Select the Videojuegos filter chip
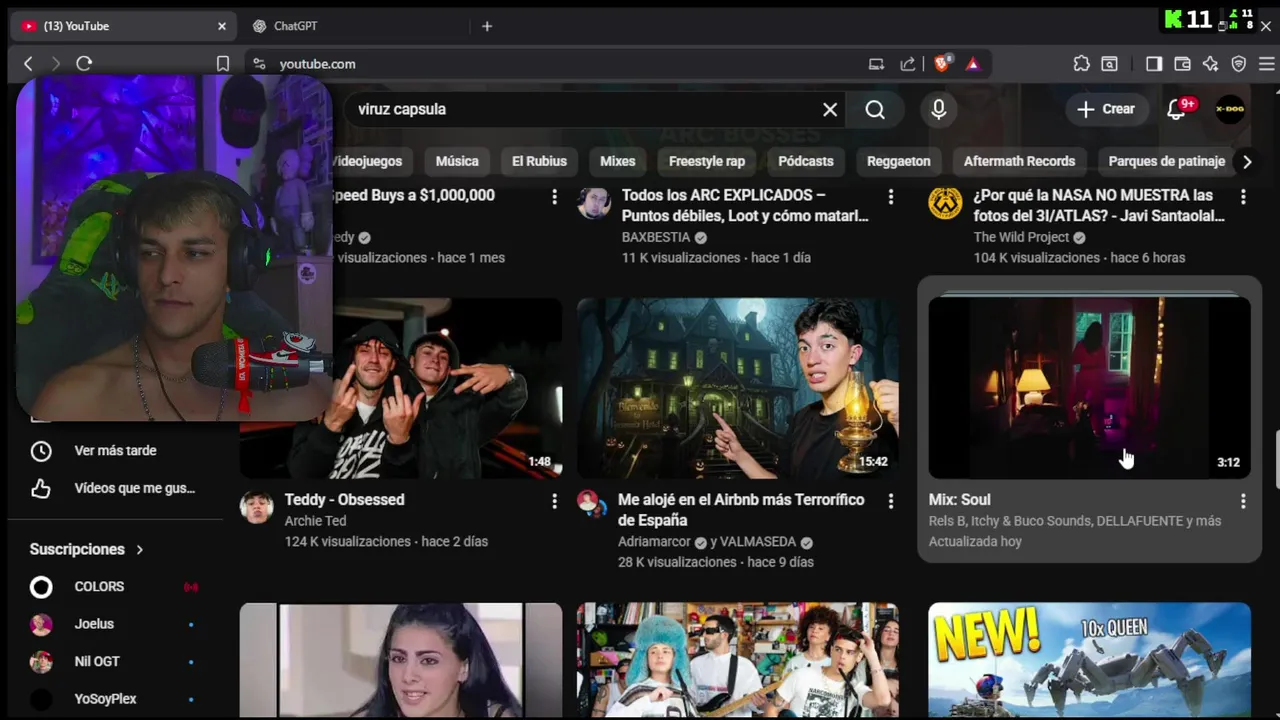 [369, 161]
